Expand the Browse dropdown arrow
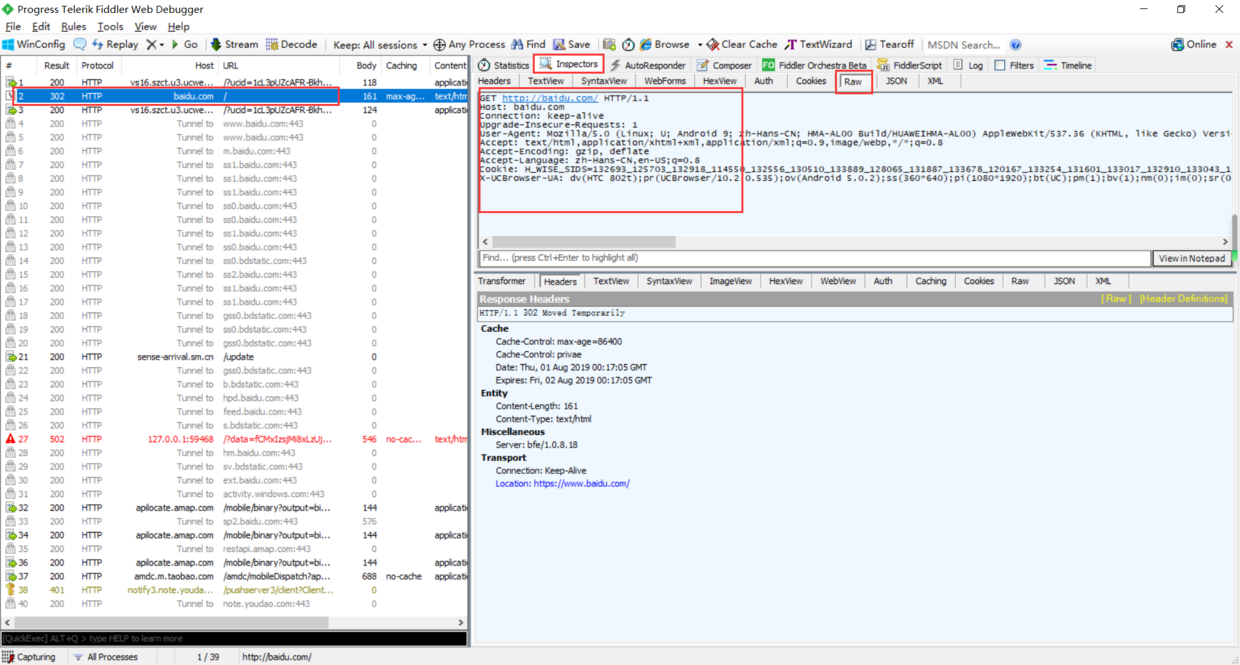1240x665 pixels. tap(699, 45)
